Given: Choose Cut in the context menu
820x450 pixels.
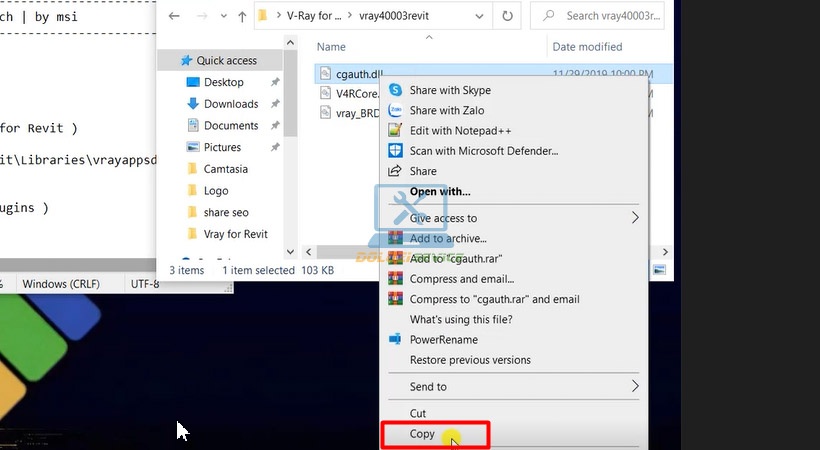Looking at the screenshot, I should pos(418,413).
